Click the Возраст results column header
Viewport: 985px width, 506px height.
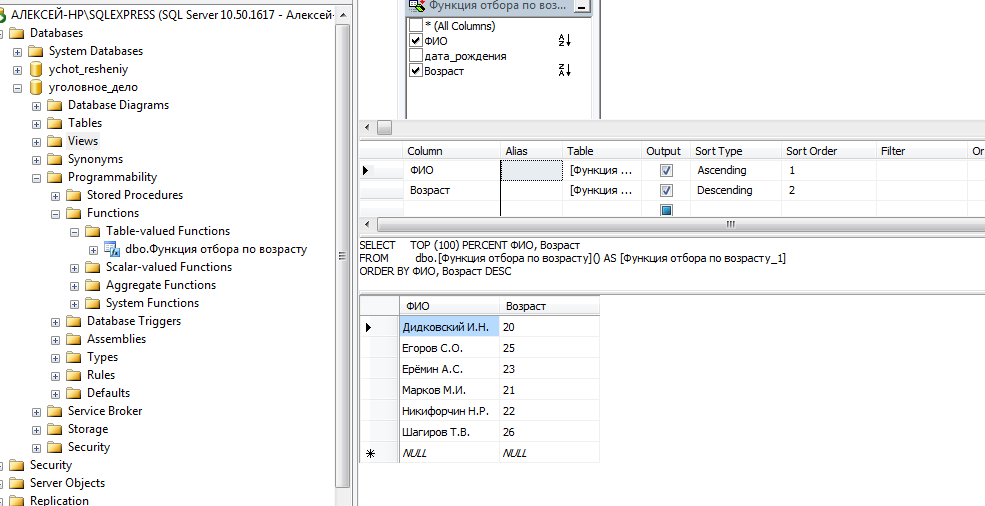click(x=550, y=306)
